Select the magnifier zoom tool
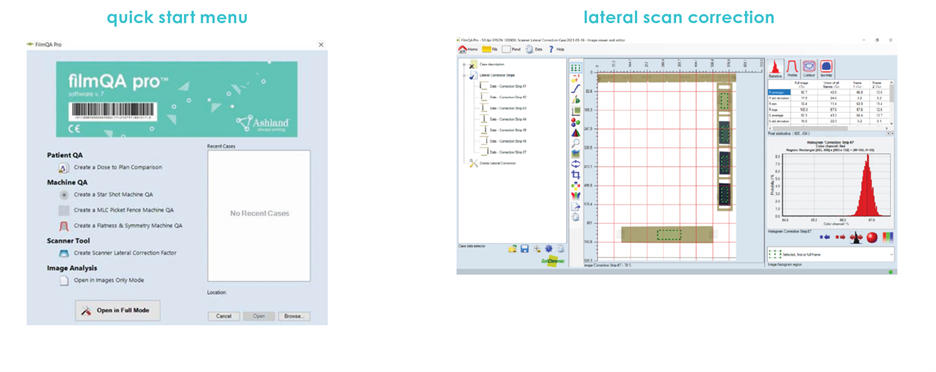936x372 pixels. [575, 143]
